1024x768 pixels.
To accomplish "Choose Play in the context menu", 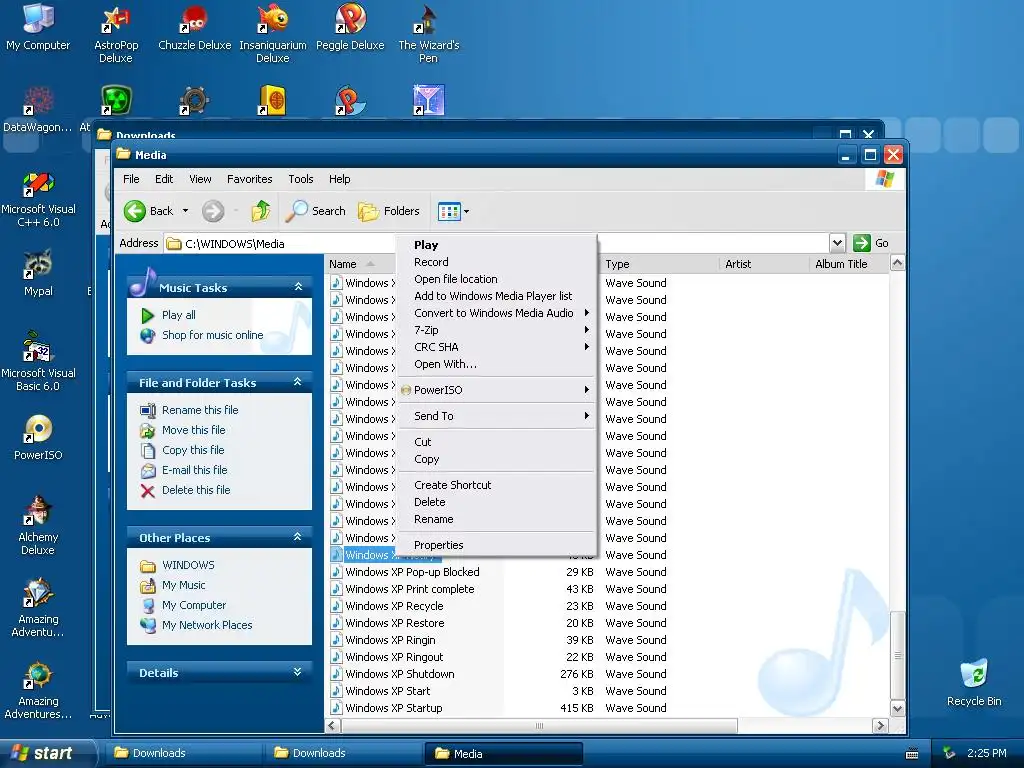I will tap(496, 245).
